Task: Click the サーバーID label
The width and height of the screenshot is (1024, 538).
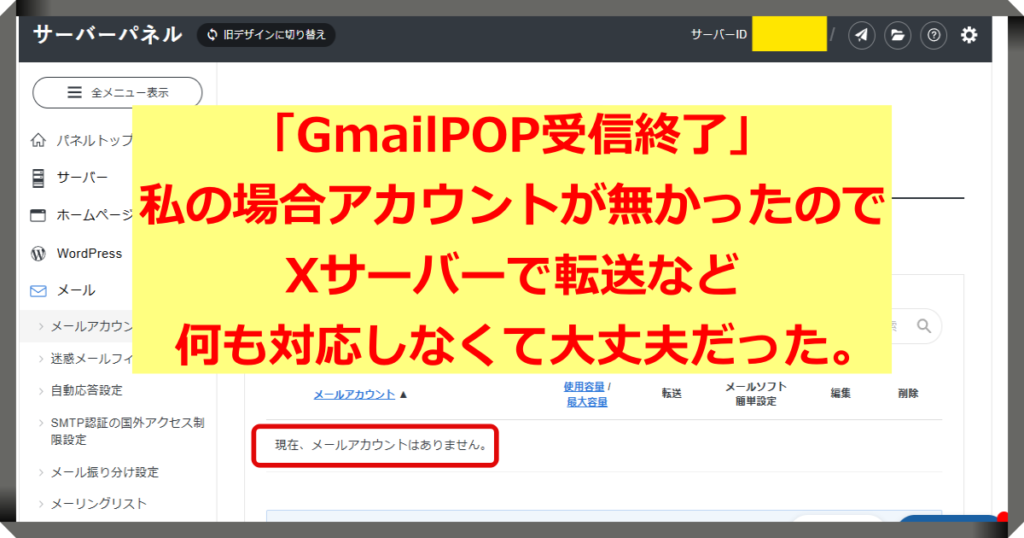Action: 718,35
